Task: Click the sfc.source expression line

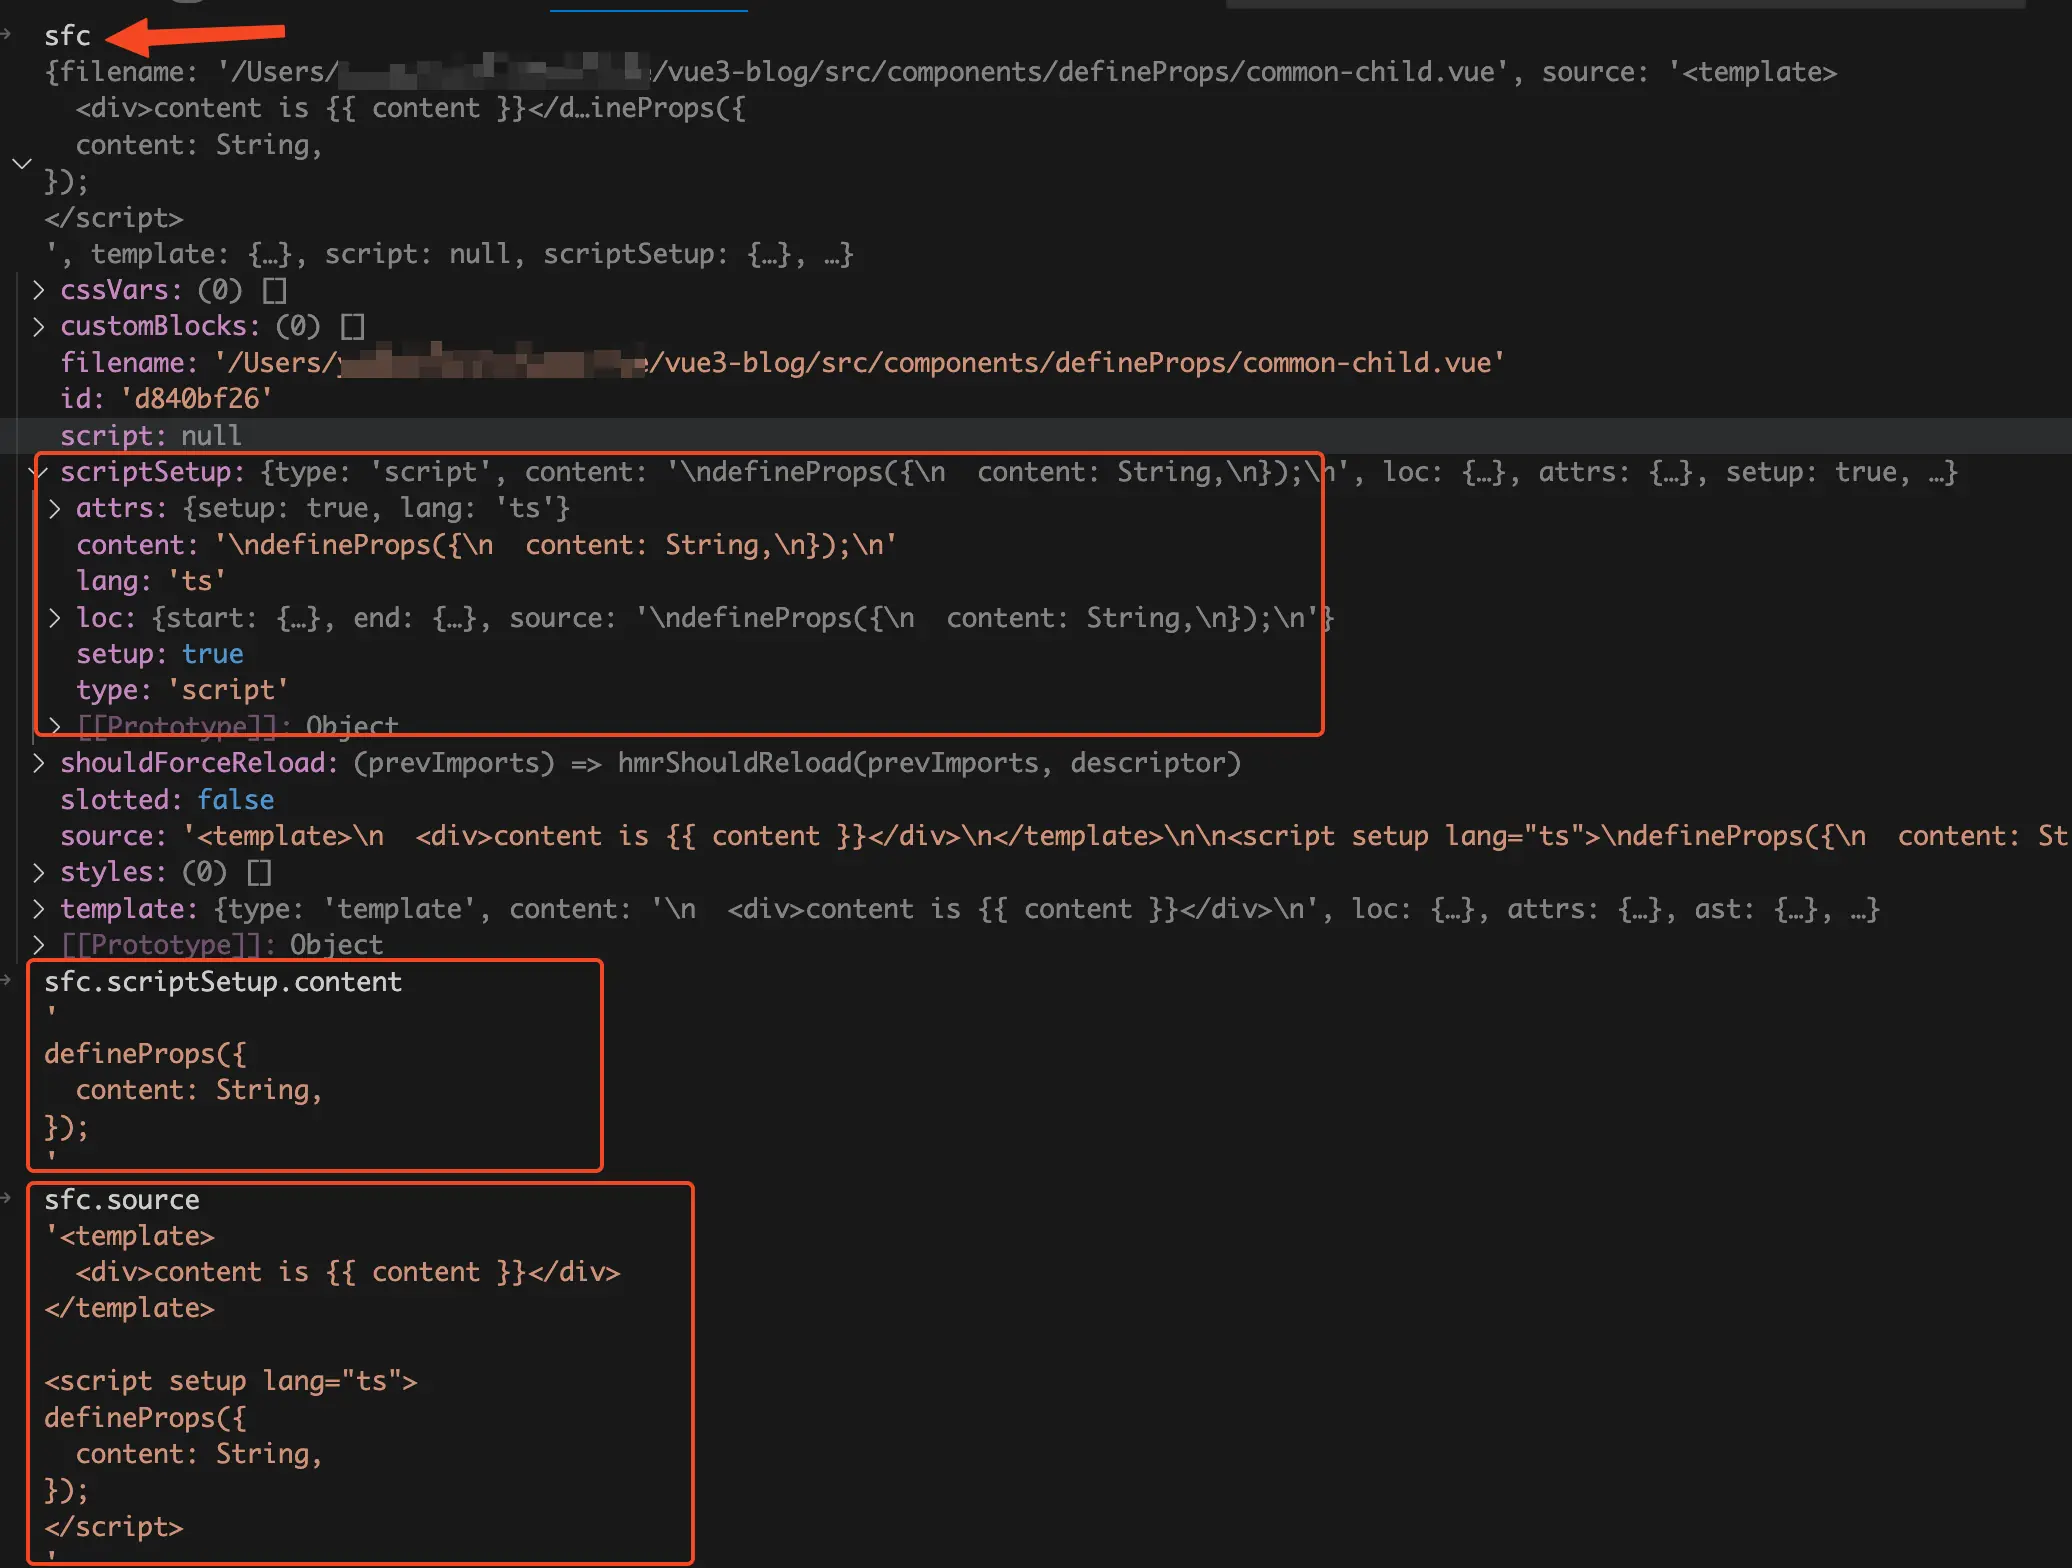Action: 121,1200
